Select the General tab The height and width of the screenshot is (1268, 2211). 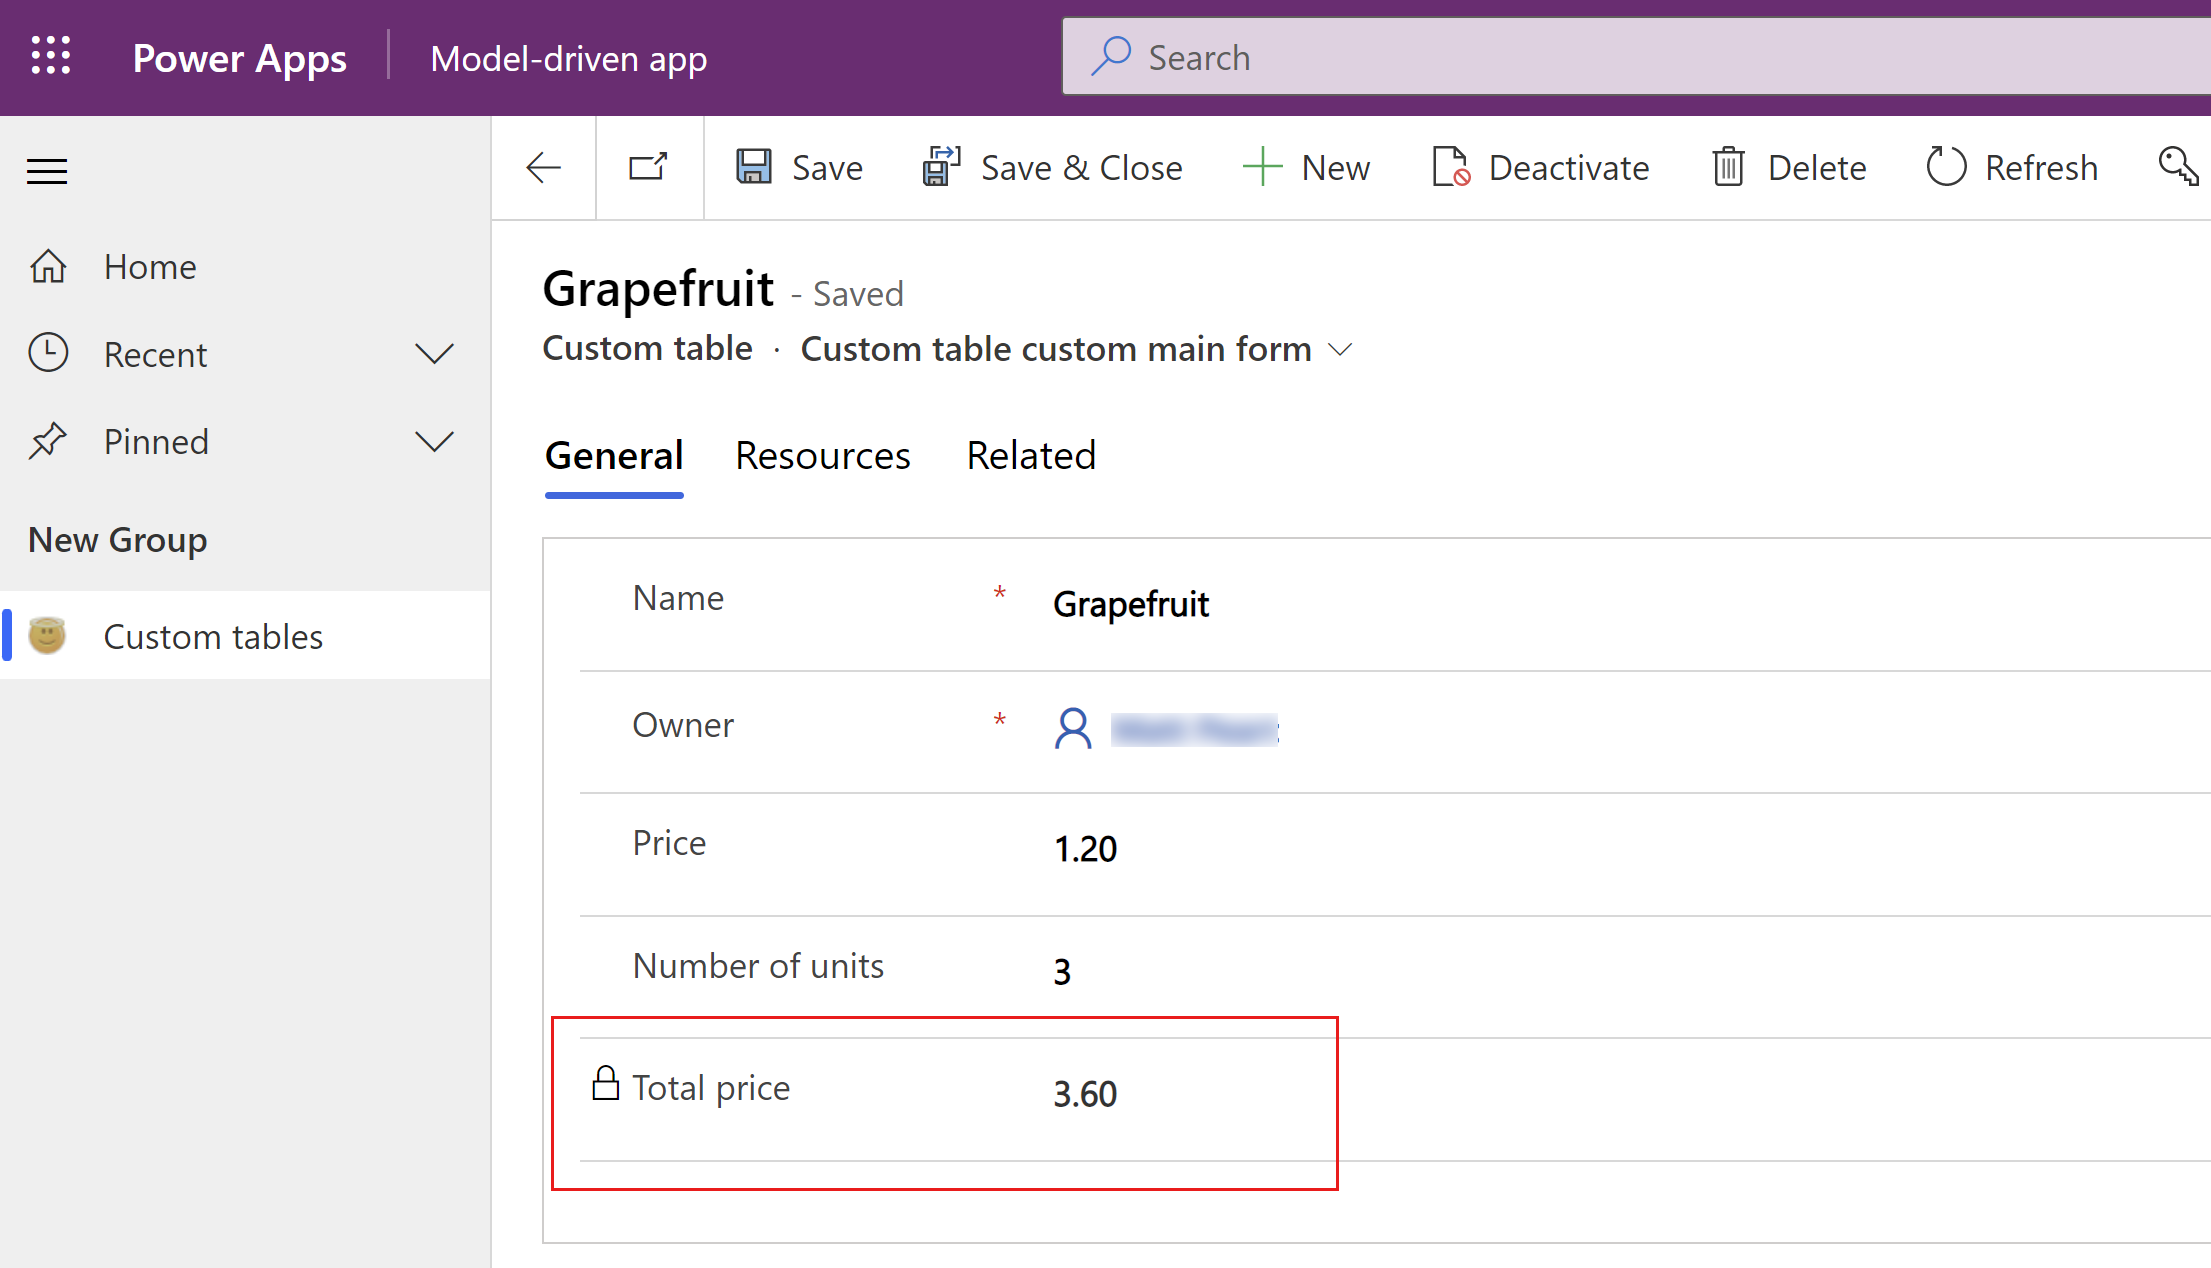pos(612,454)
